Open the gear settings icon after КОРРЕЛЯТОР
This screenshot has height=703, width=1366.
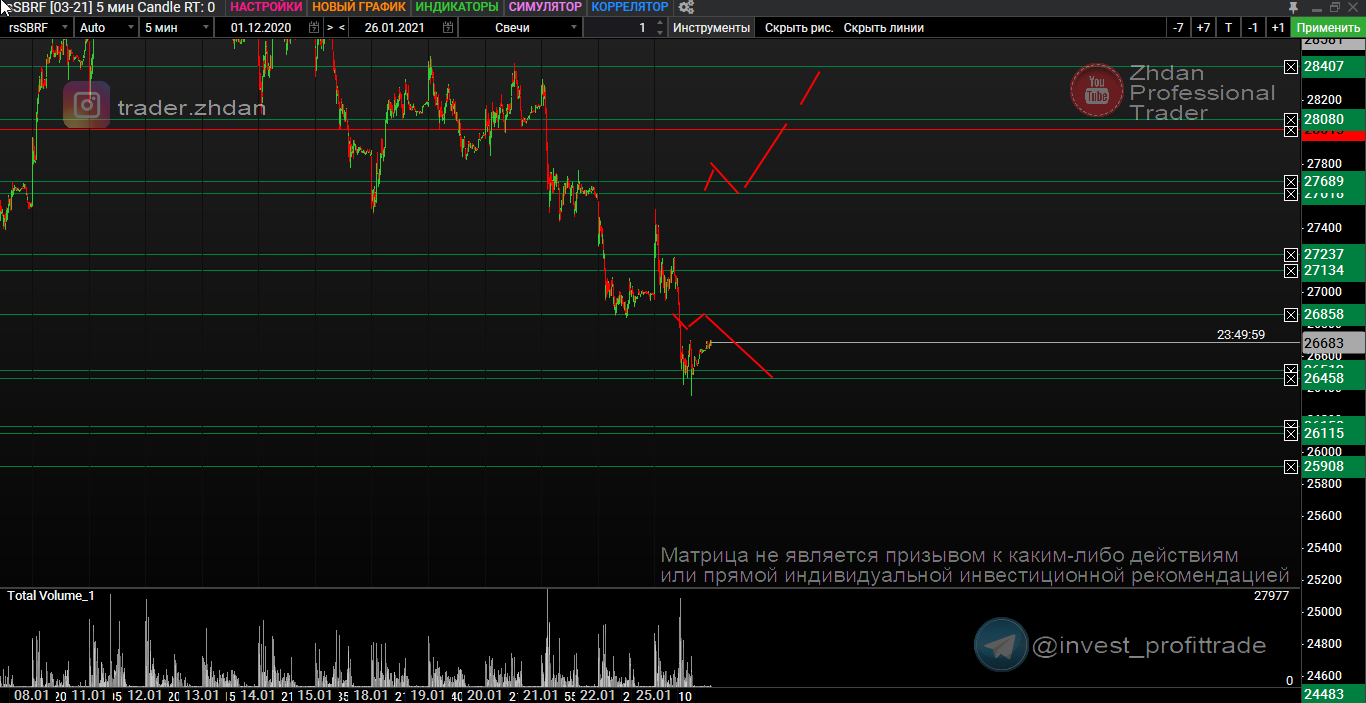[686, 7]
